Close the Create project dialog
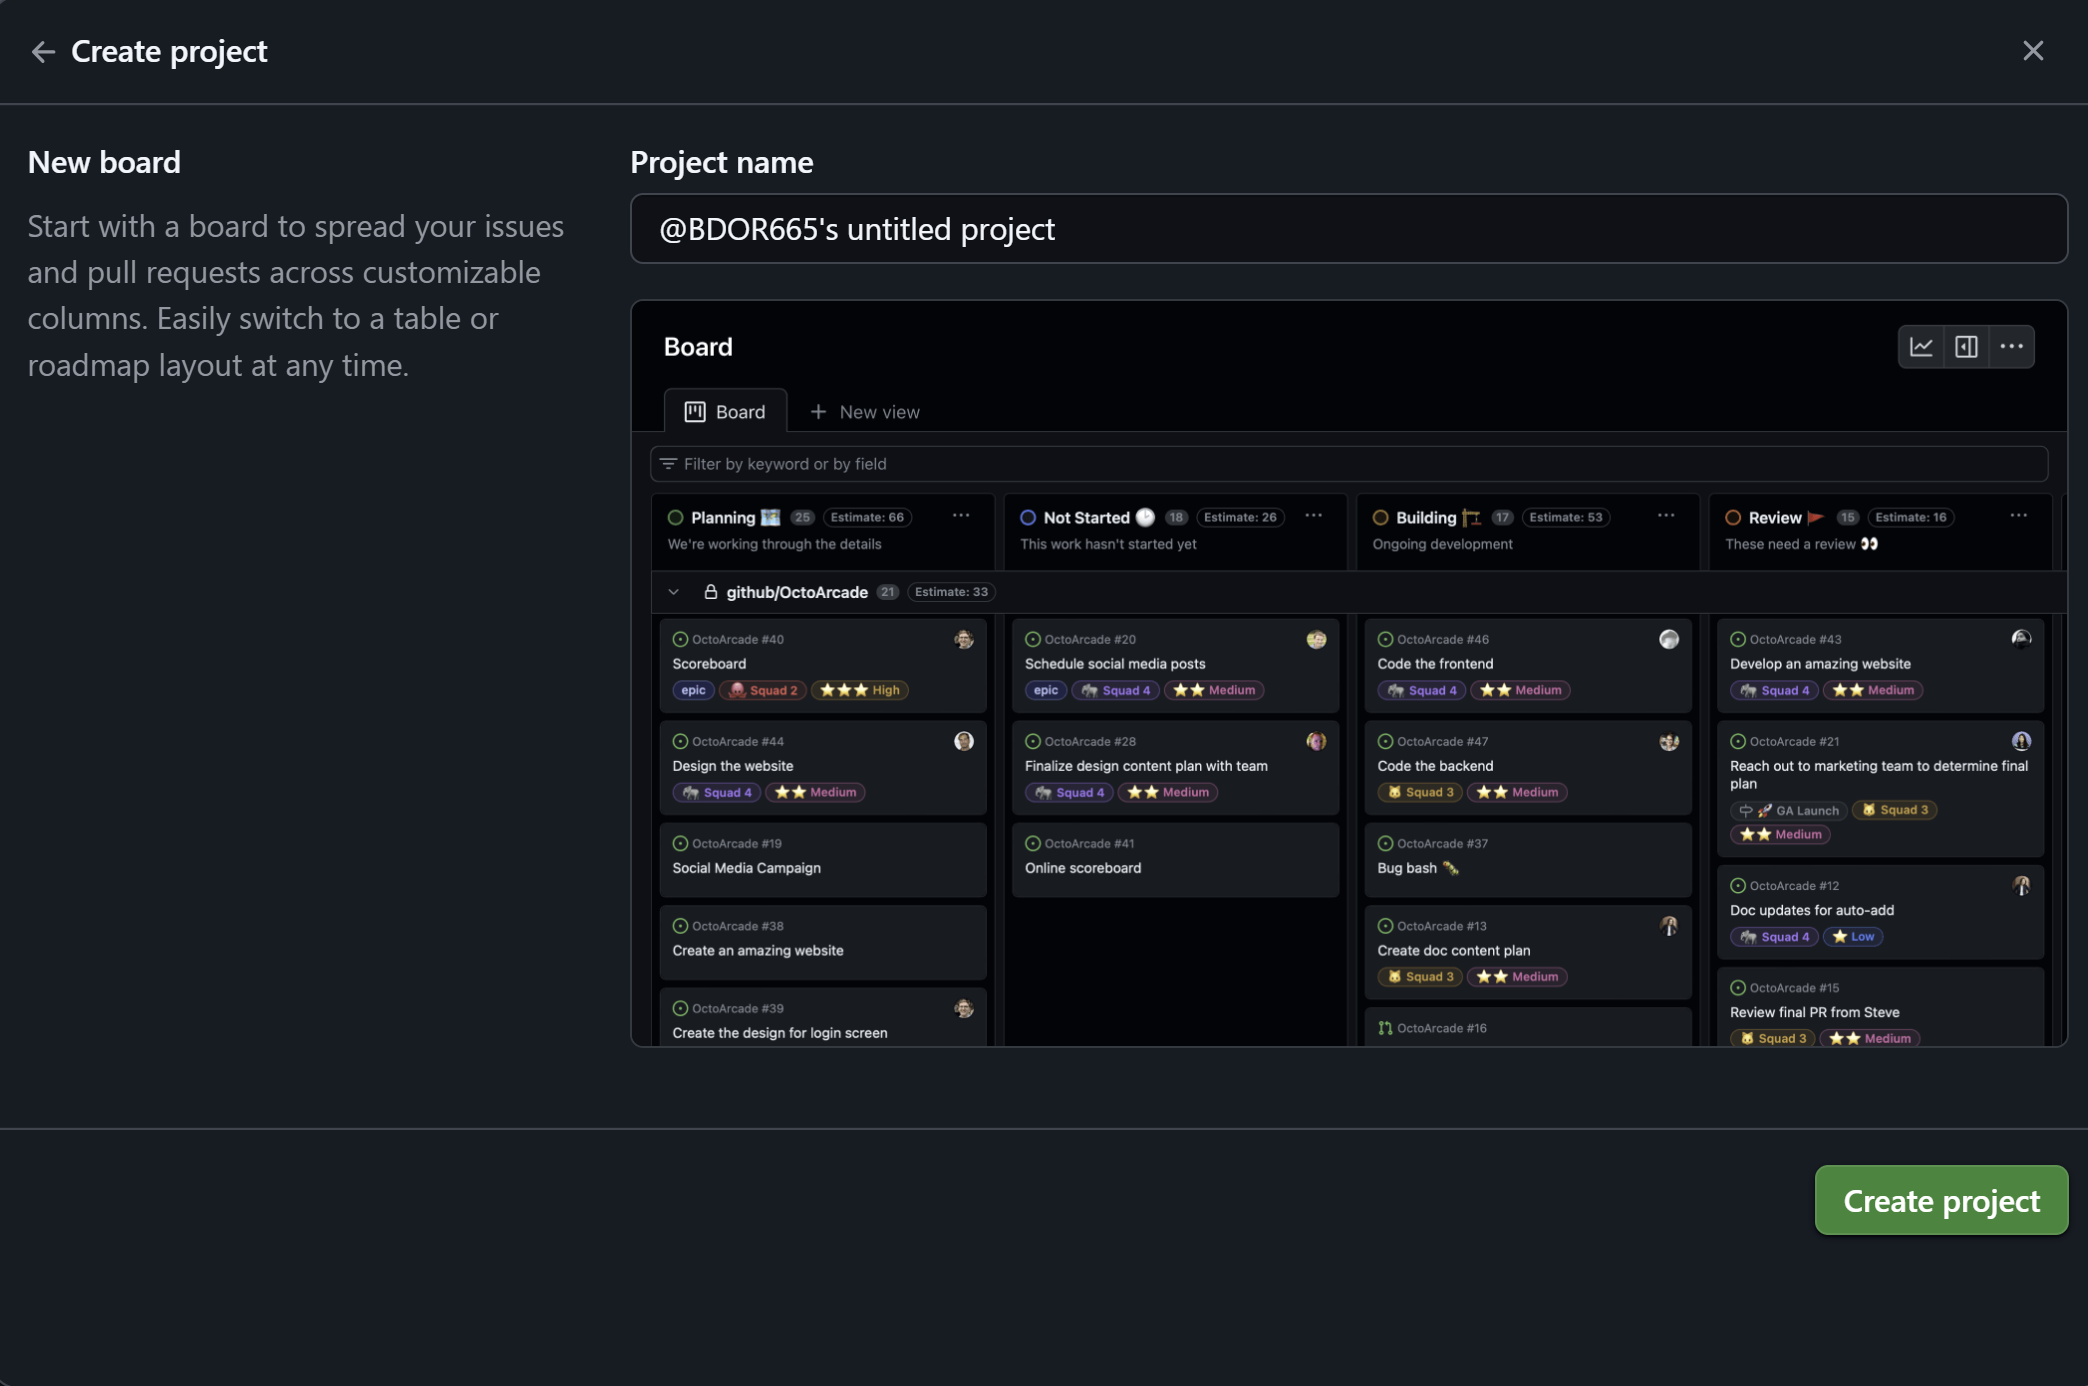 [2033, 51]
